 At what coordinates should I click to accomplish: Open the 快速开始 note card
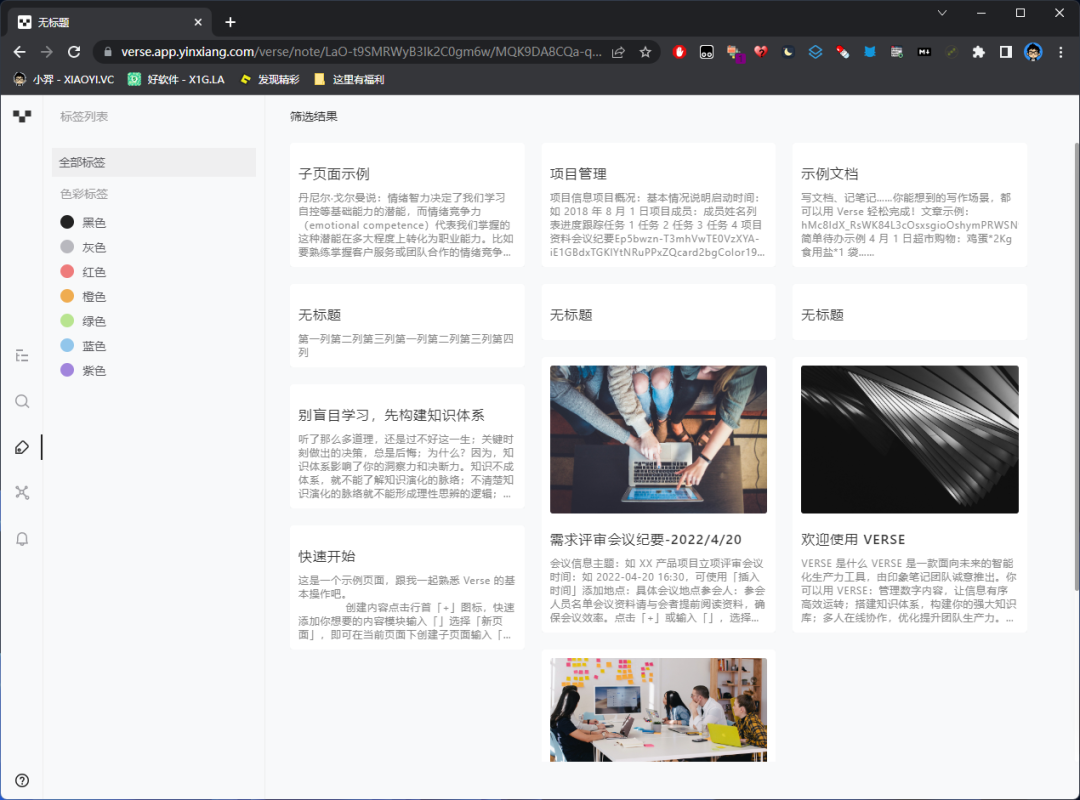pyautogui.click(x=407, y=585)
